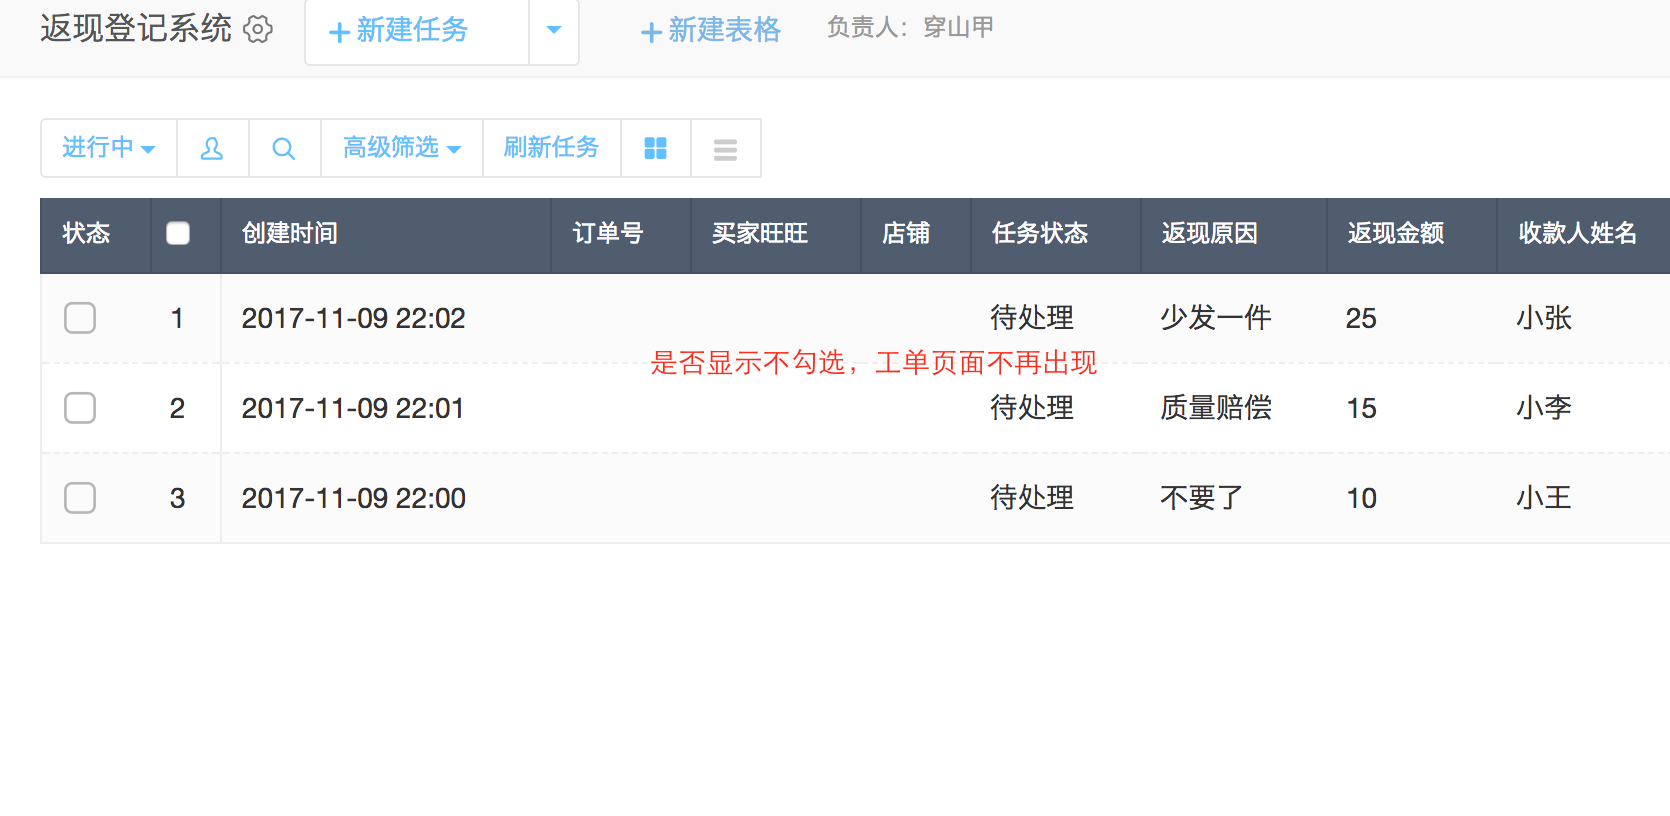Click the 返现金额 column header
Image resolution: width=1670 pixels, height=816 pixels.
point(1395,234)
